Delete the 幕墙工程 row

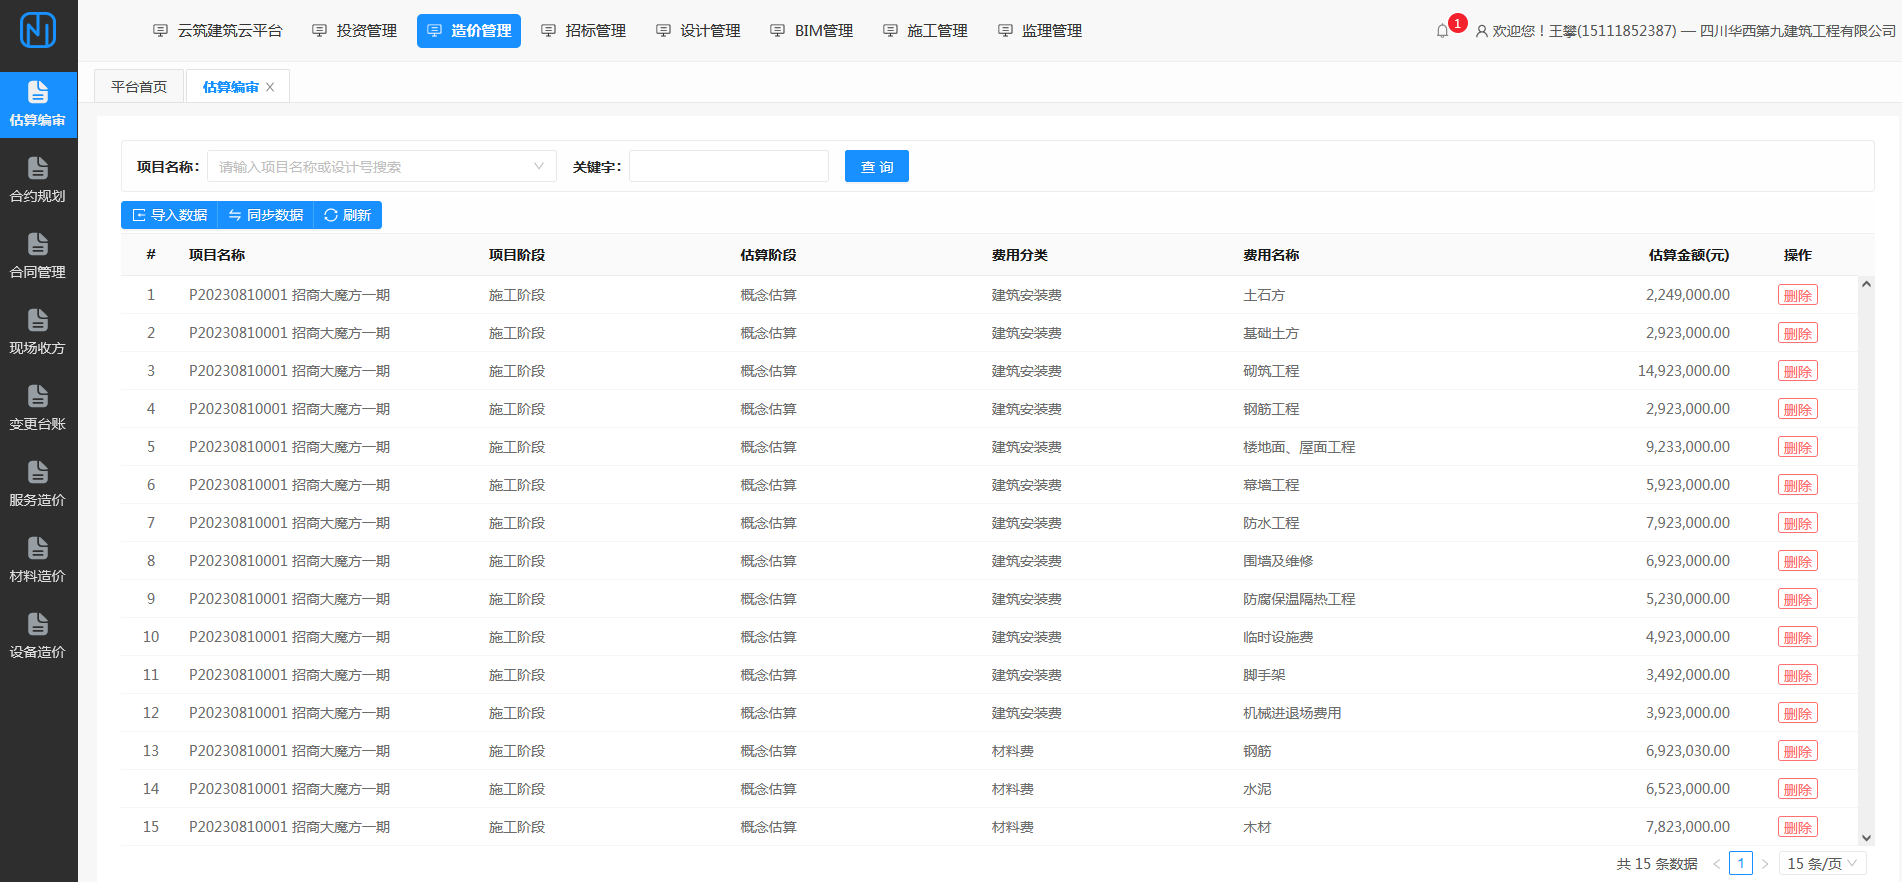click(x=1798, y=485)
